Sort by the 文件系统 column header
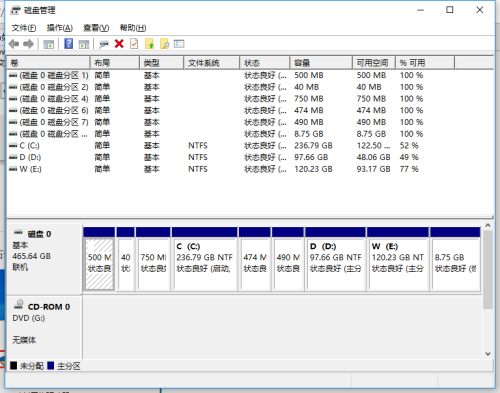The image size is (500, 393). (211, 63)
